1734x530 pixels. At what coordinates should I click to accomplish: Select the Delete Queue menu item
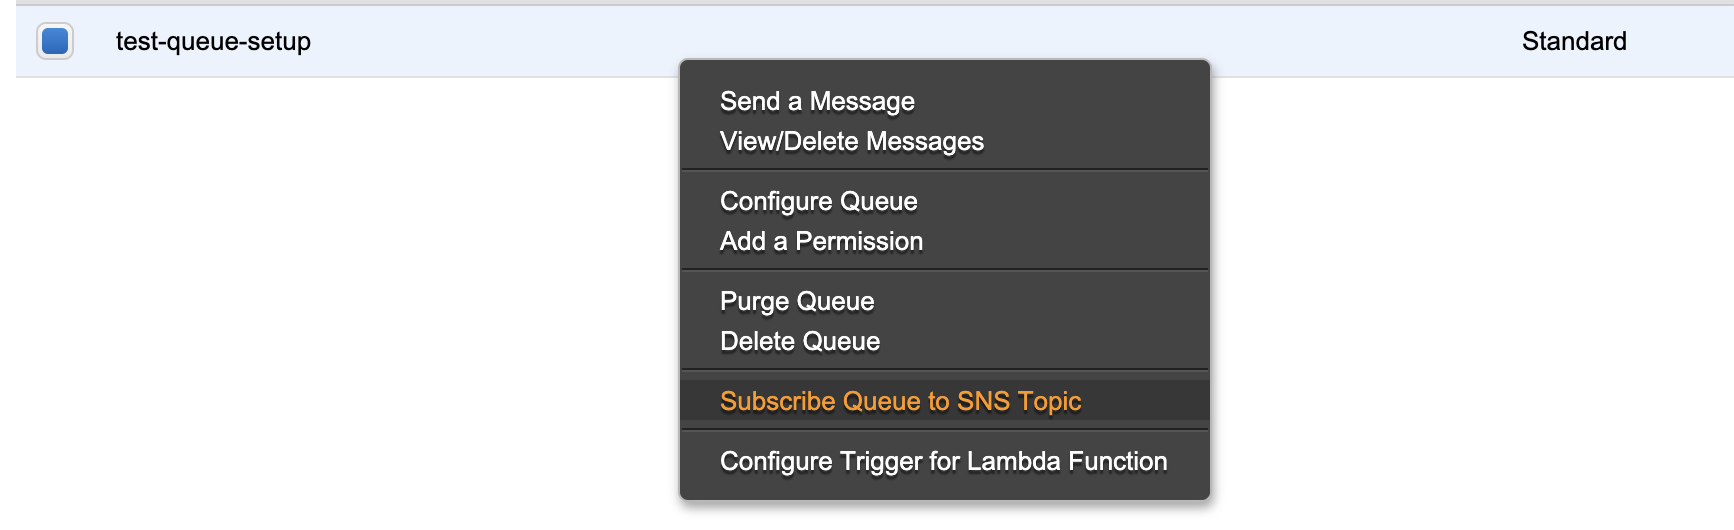(x=800, y=341)
